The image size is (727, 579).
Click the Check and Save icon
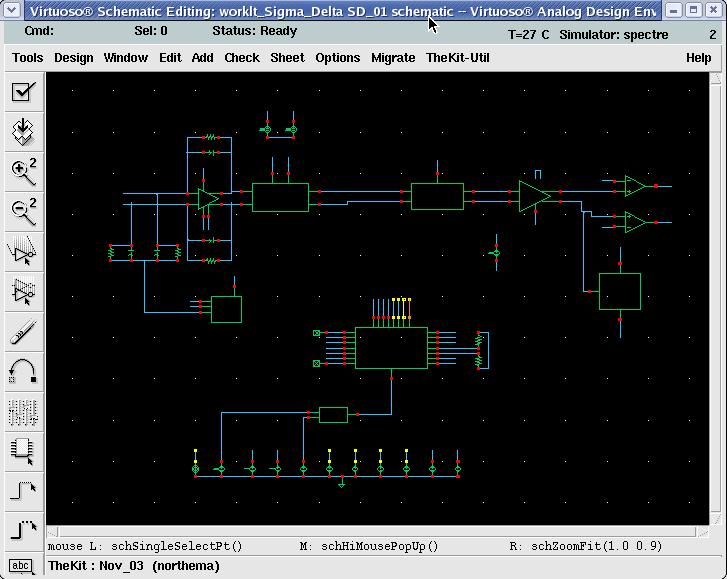click(x=23, y=93)
